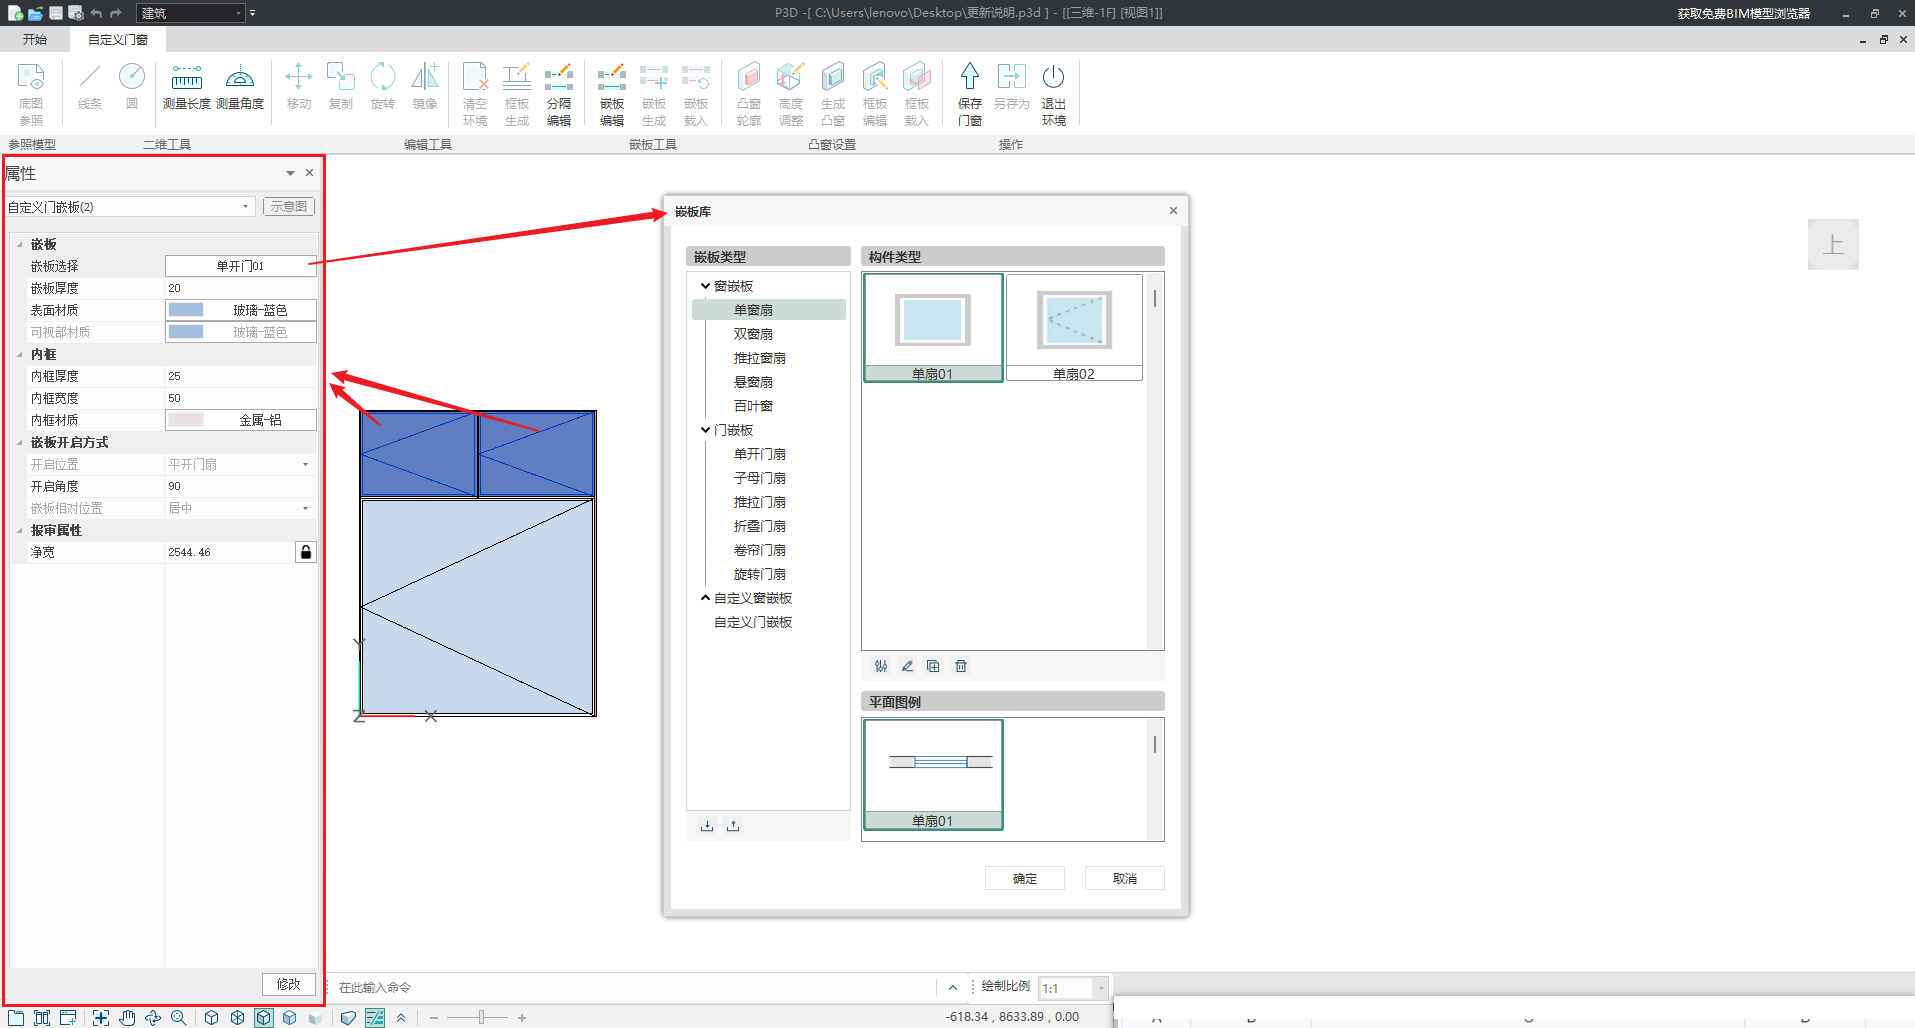
Task: Toggle the lock icon beside 净宽 value
Action: tap(306, 552)
